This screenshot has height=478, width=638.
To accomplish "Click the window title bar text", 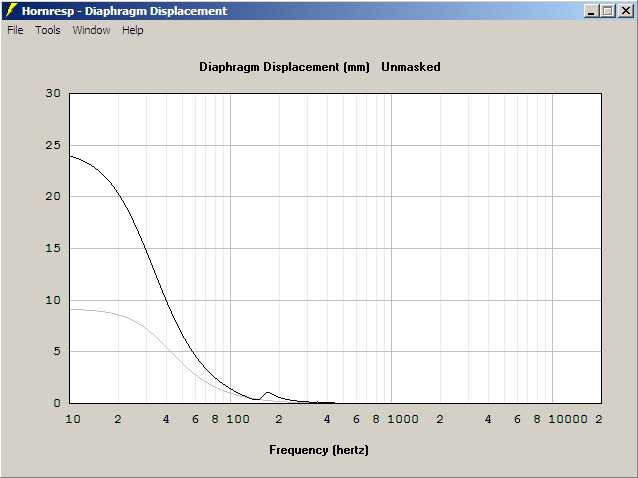I will coord(124,11).
